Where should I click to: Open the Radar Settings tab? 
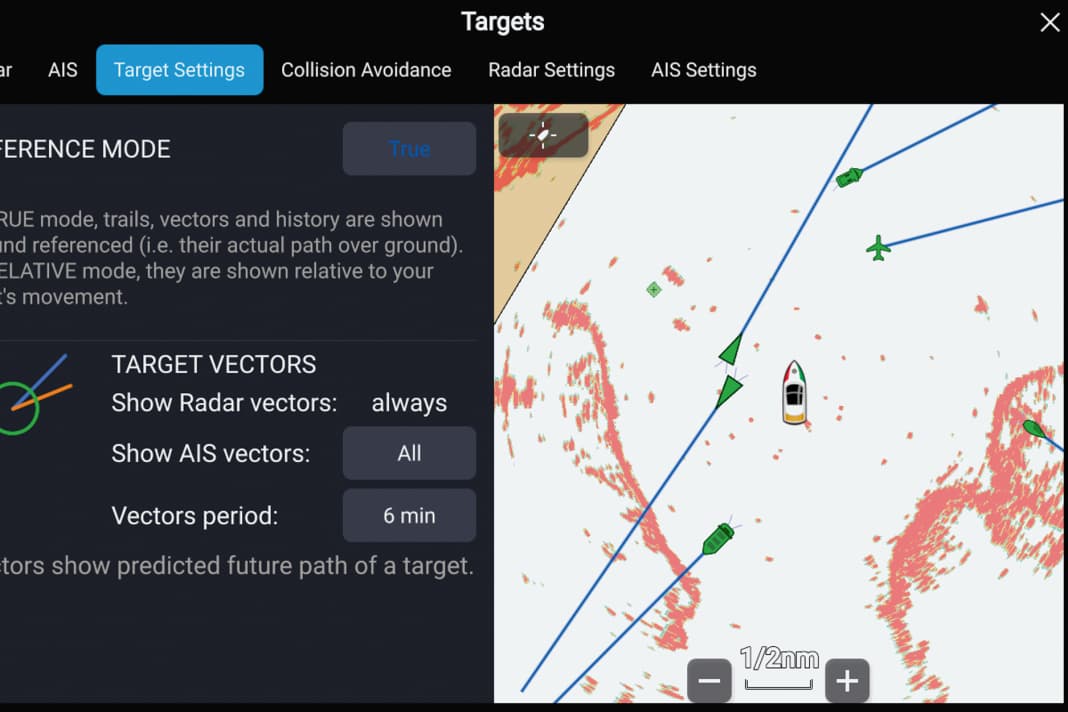551,70
